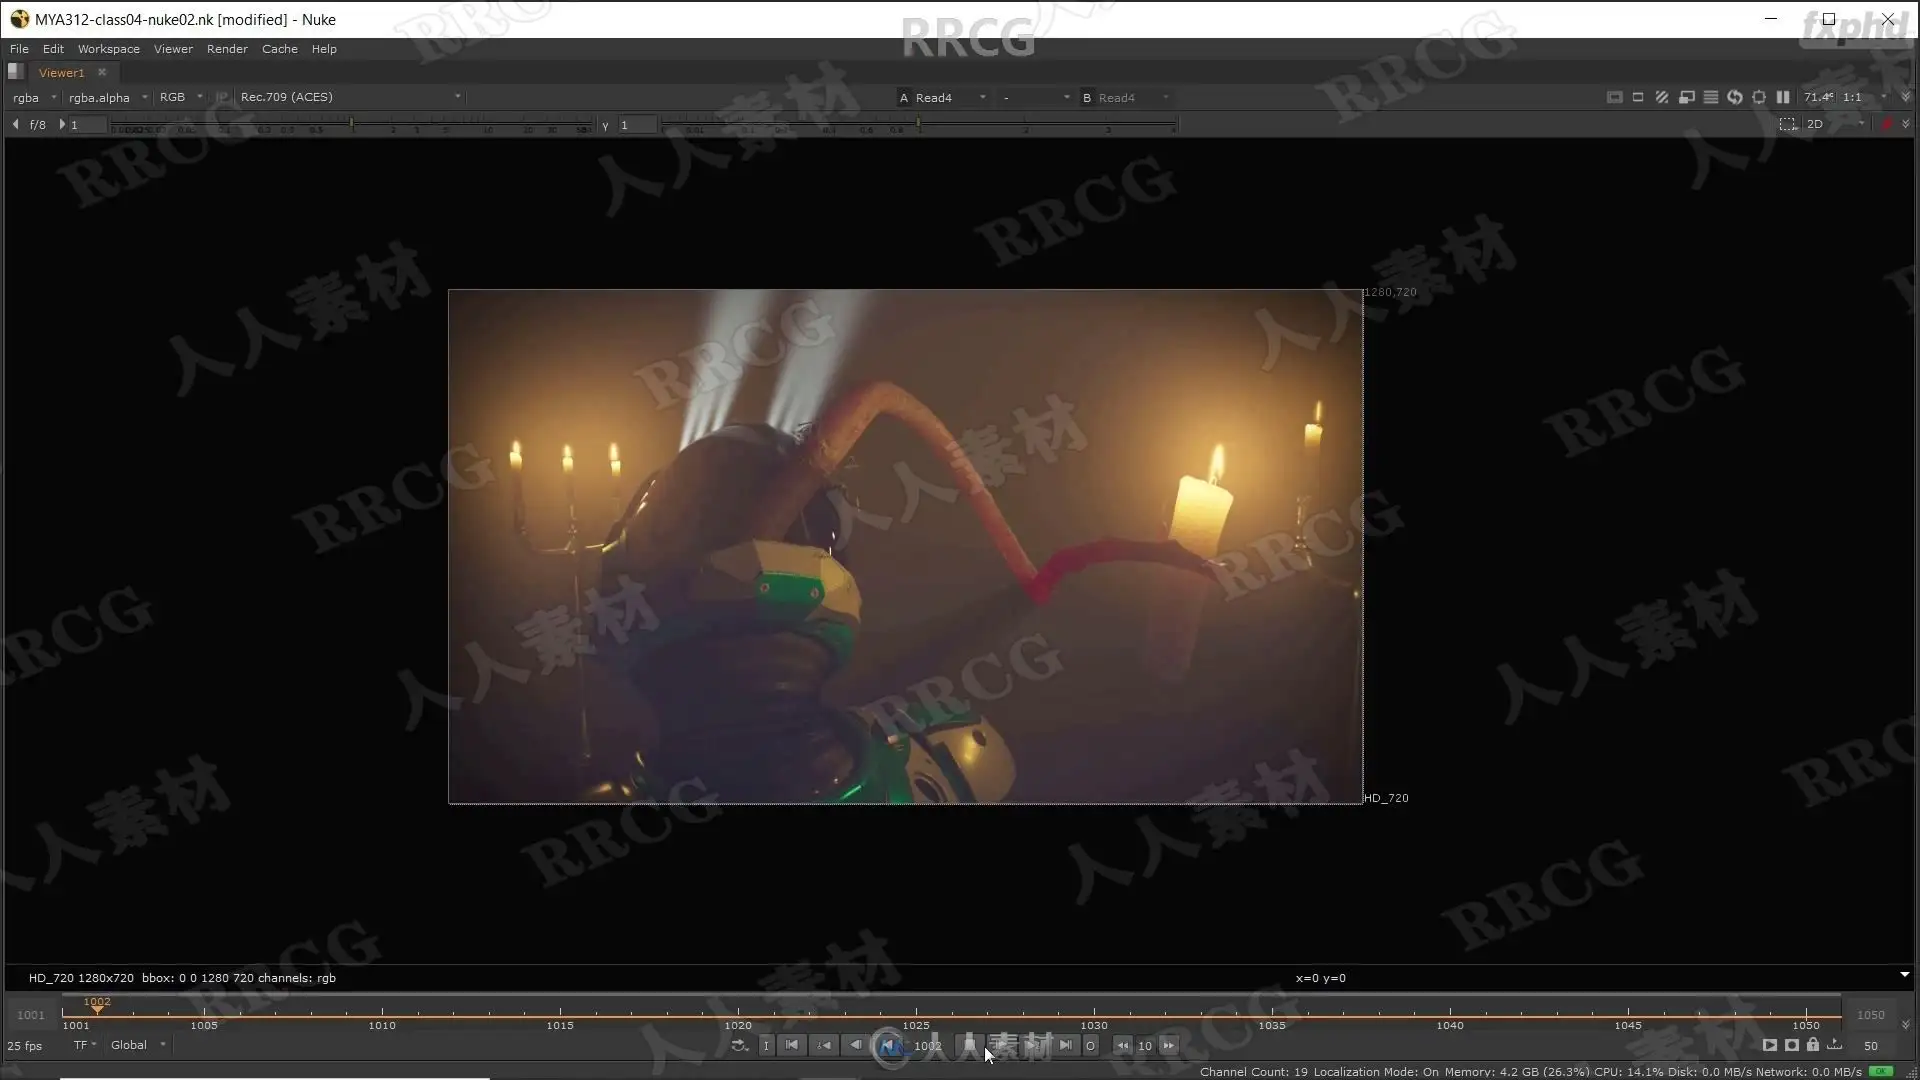Click the timeline end frame 1050 field
Screen dimensions: 1920x1080
(x=1870, y=1015)
